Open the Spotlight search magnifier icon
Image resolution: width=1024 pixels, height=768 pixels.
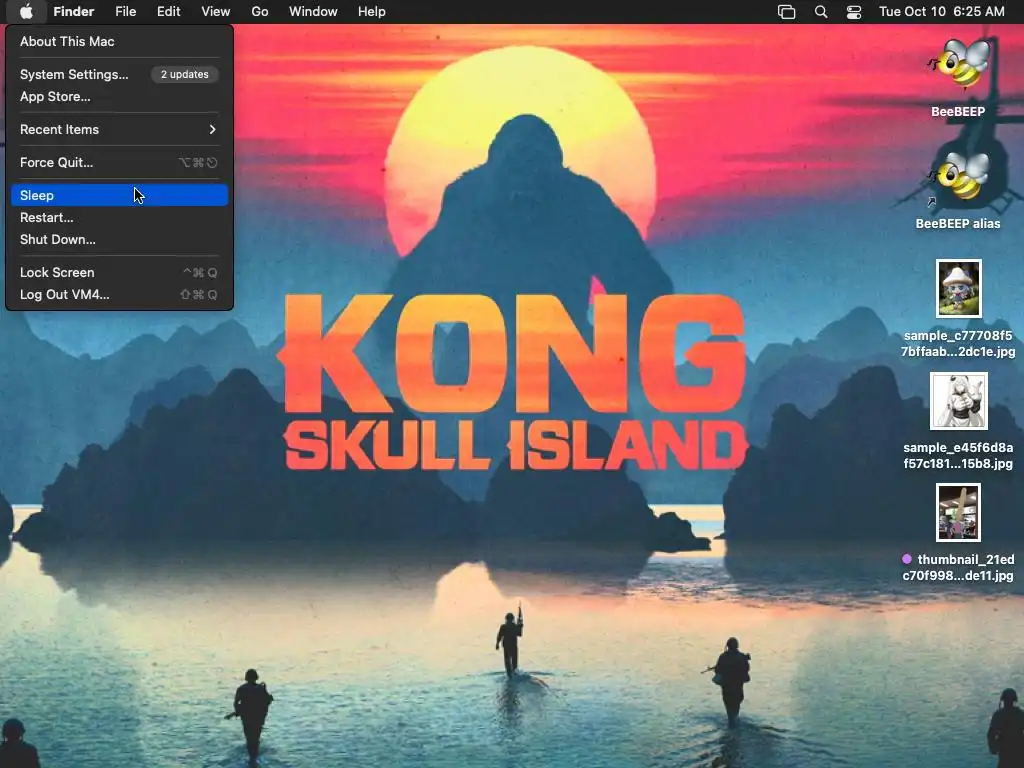pos(821,12)
